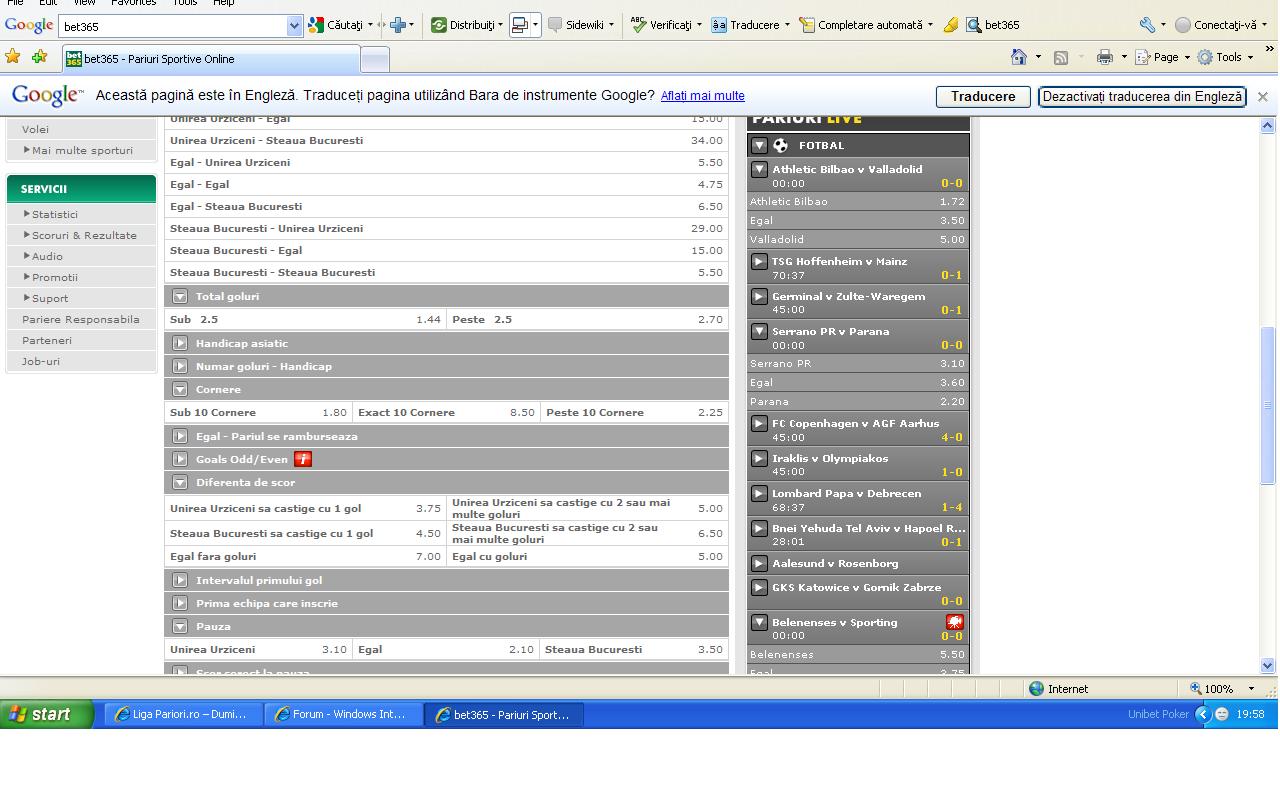Open a new browser tab

[374, 60]
